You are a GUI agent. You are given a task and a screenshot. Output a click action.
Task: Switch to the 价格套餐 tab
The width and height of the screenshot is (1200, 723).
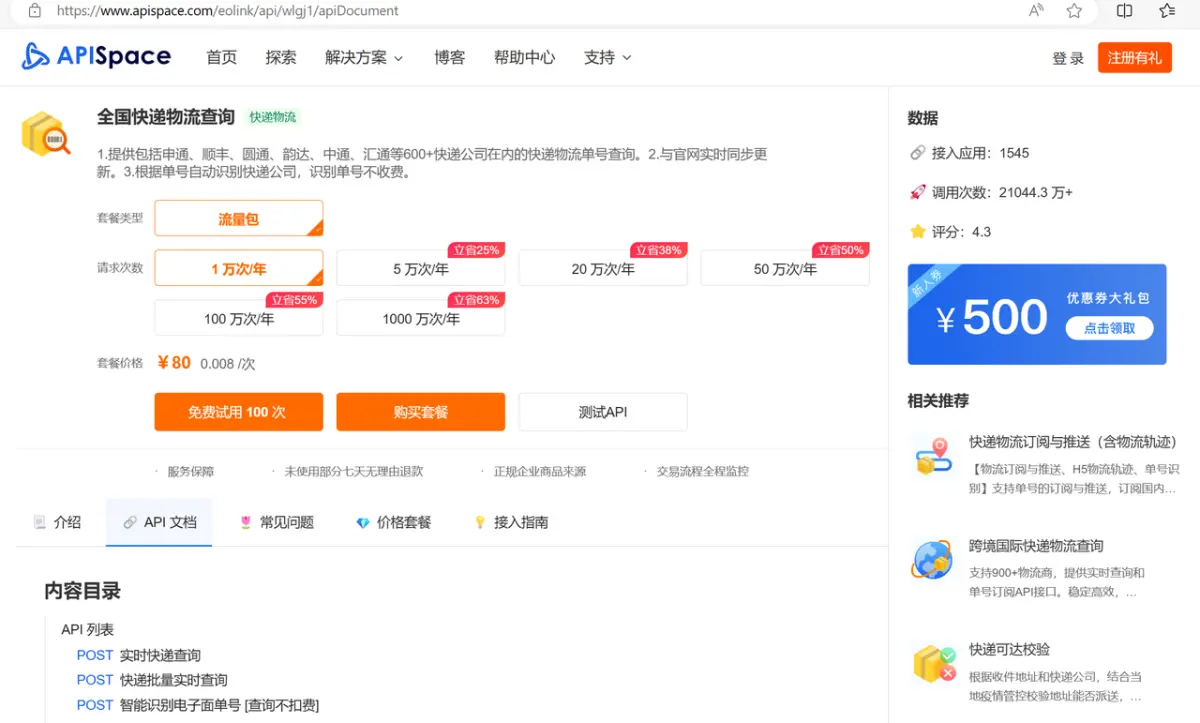coord(393,522)
